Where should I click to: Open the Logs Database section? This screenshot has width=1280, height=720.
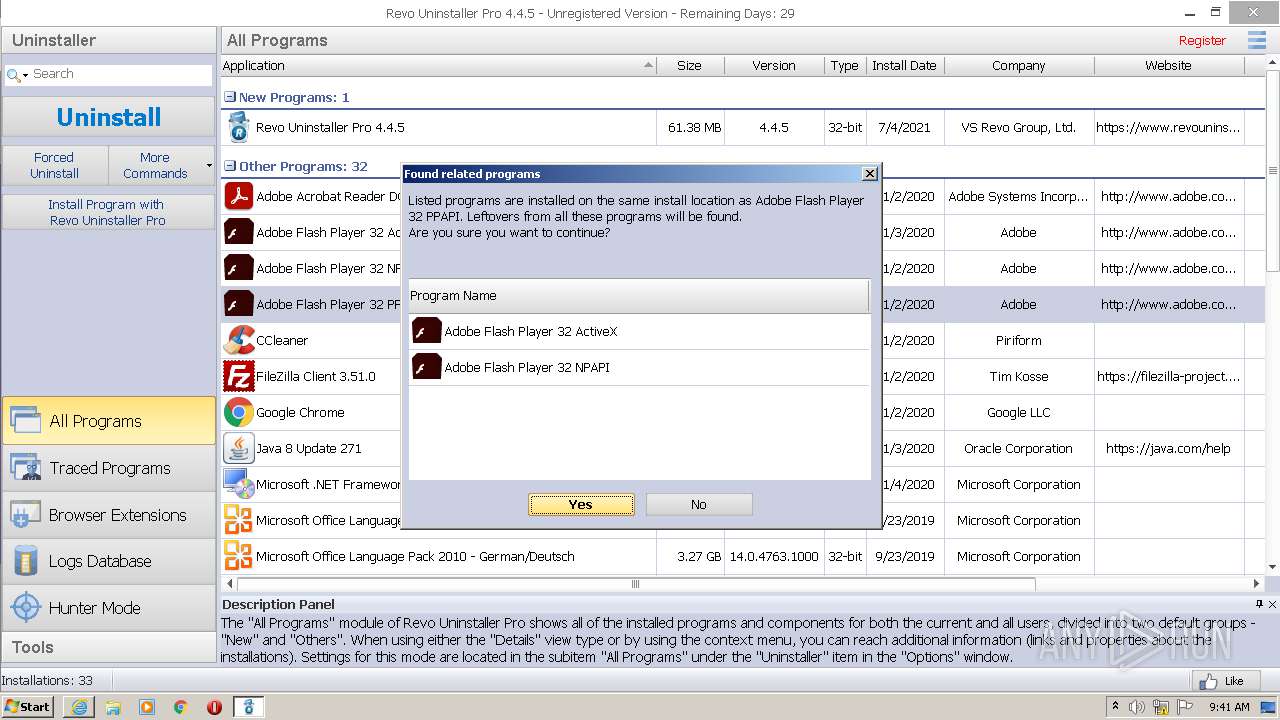109,561
